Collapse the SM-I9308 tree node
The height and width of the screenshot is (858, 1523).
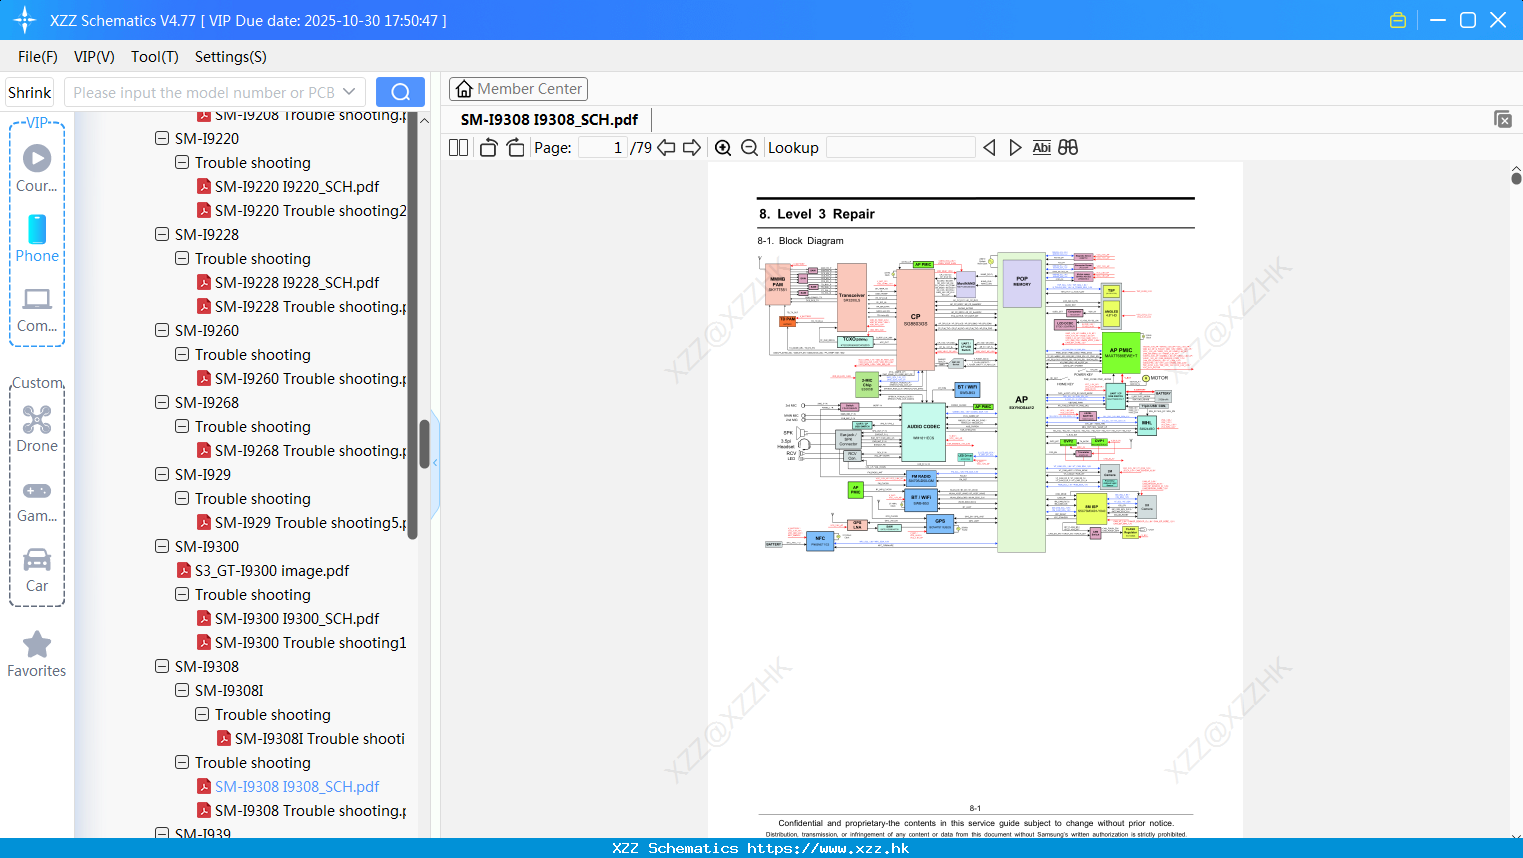(162, 666)
